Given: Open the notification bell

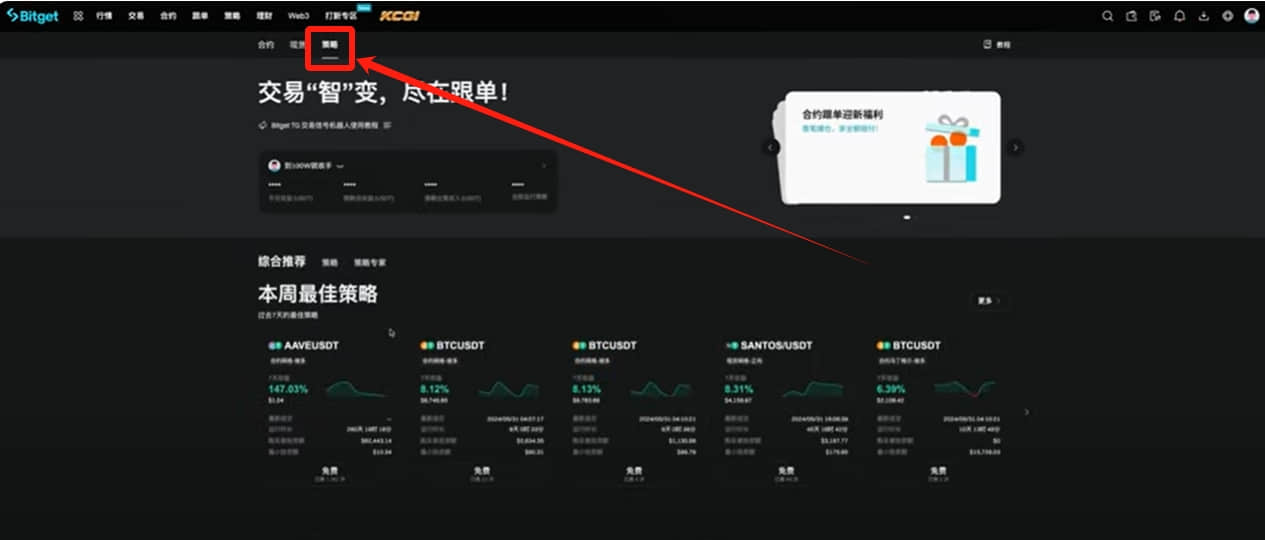Looking at the screenshot, I should (1179, 16).
